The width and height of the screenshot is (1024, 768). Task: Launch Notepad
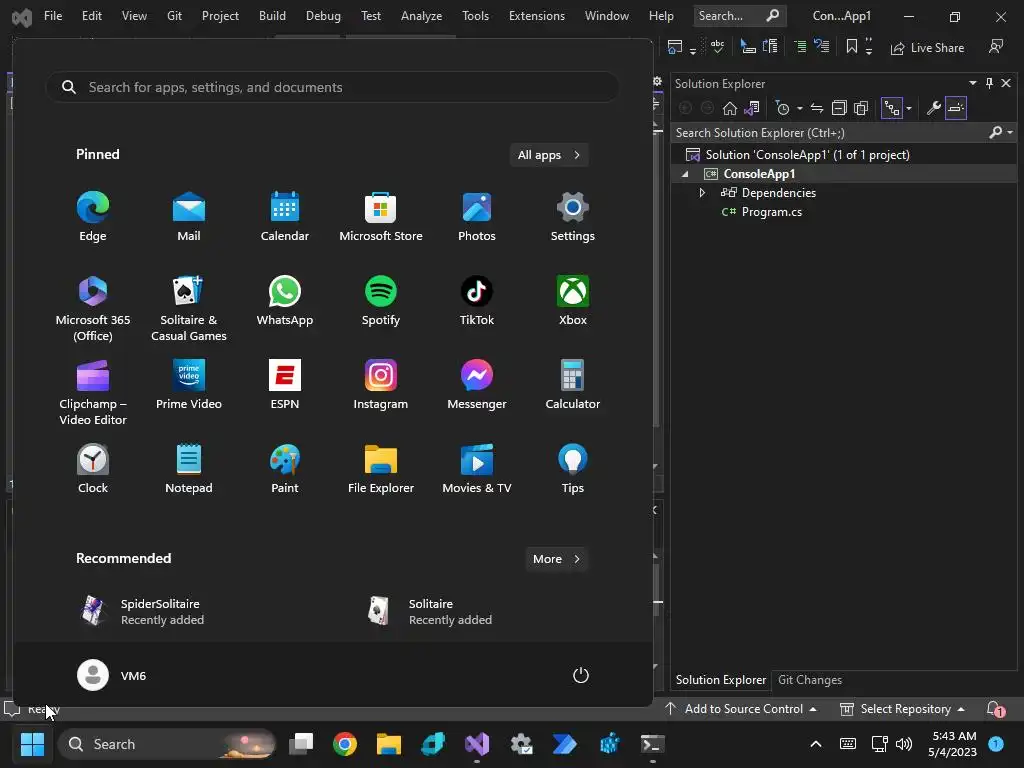coord(189,469)
